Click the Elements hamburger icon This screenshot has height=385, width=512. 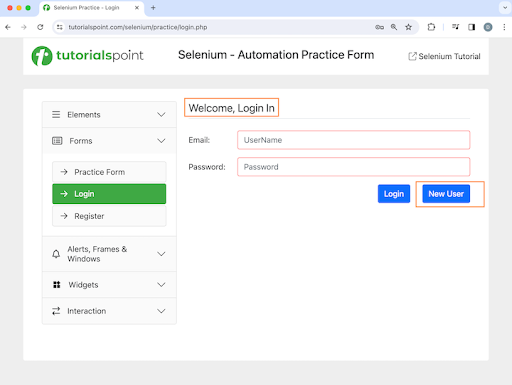[x=56, y=115]
